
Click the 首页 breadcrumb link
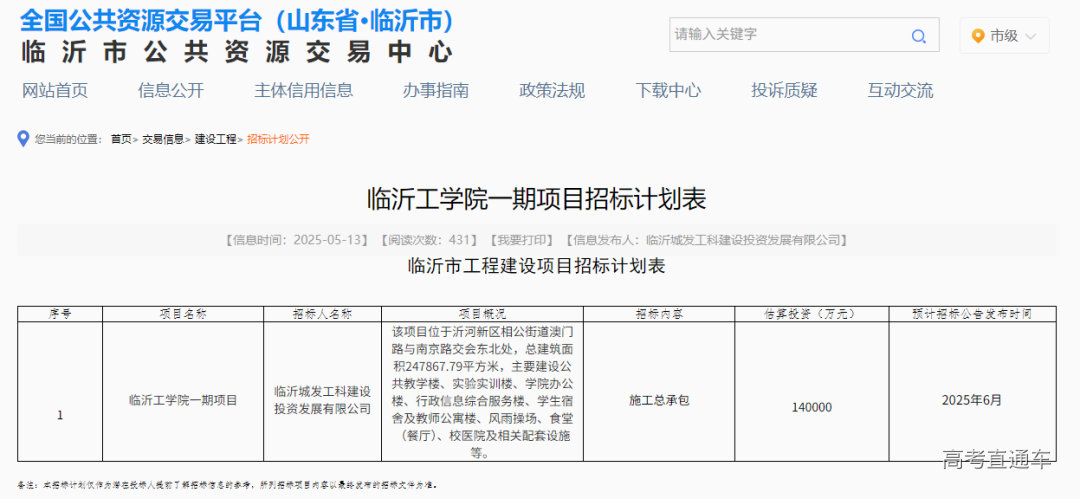click(121, 139)
